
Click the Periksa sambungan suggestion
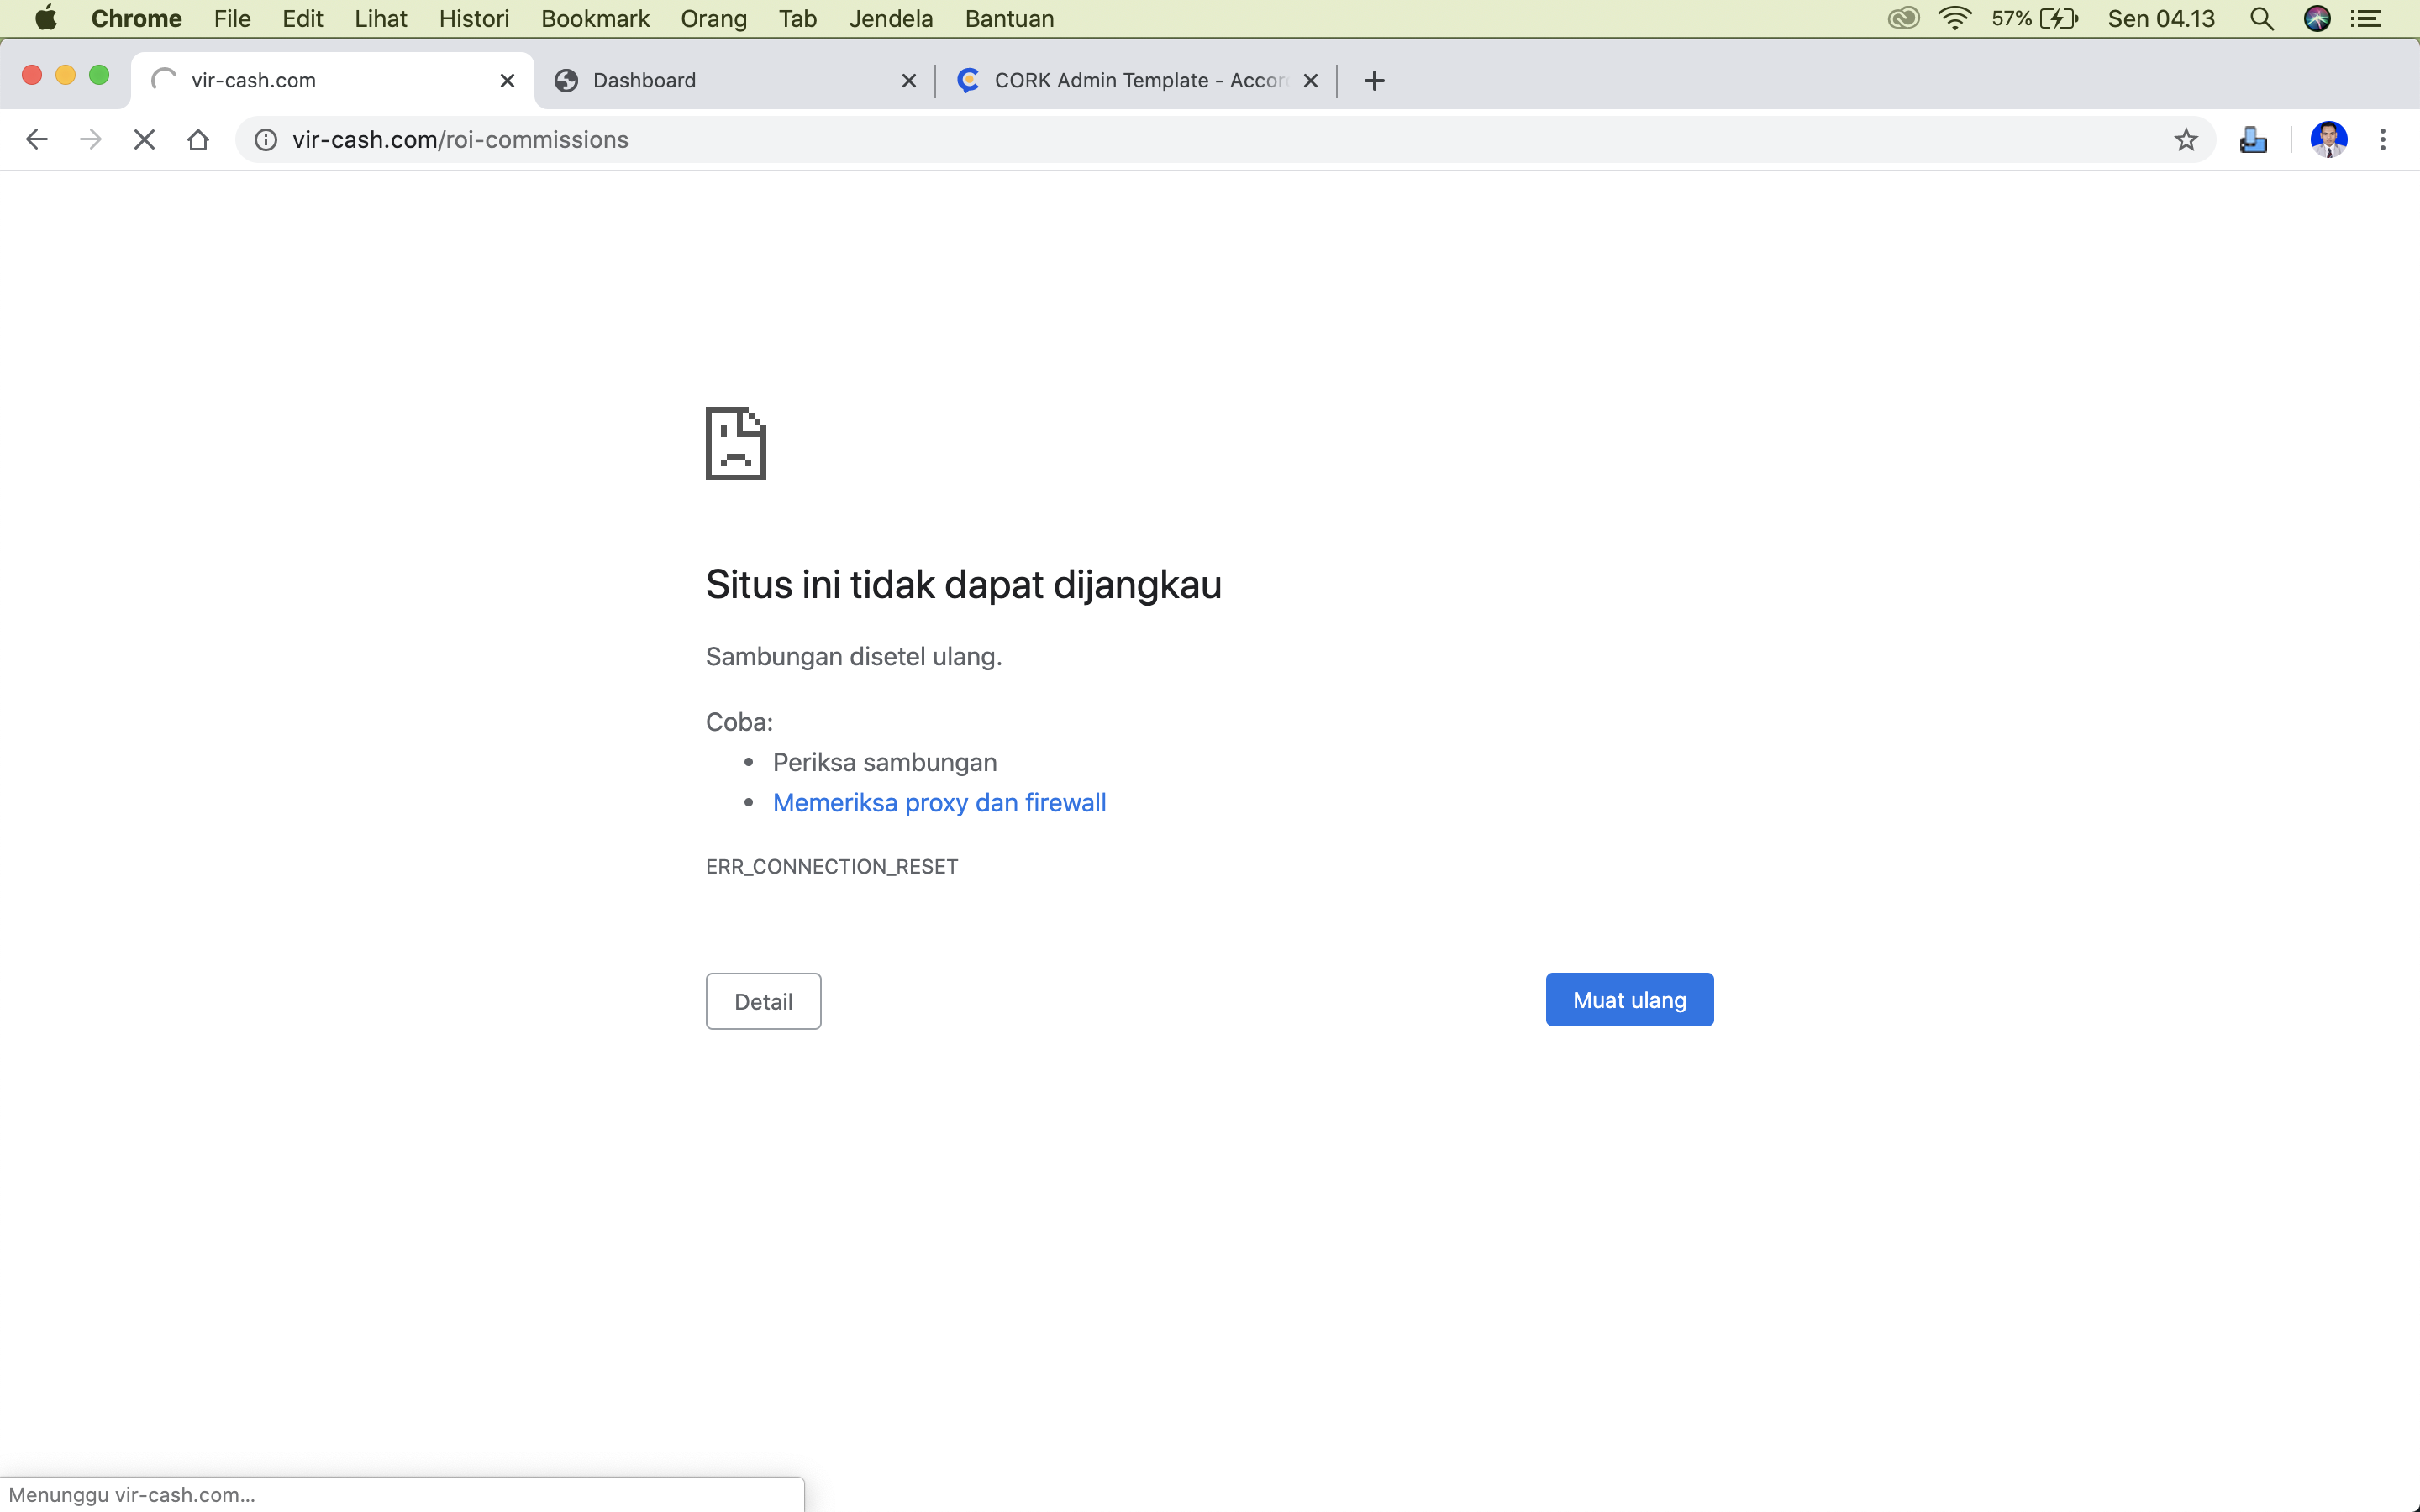click(x=884, y=762)
